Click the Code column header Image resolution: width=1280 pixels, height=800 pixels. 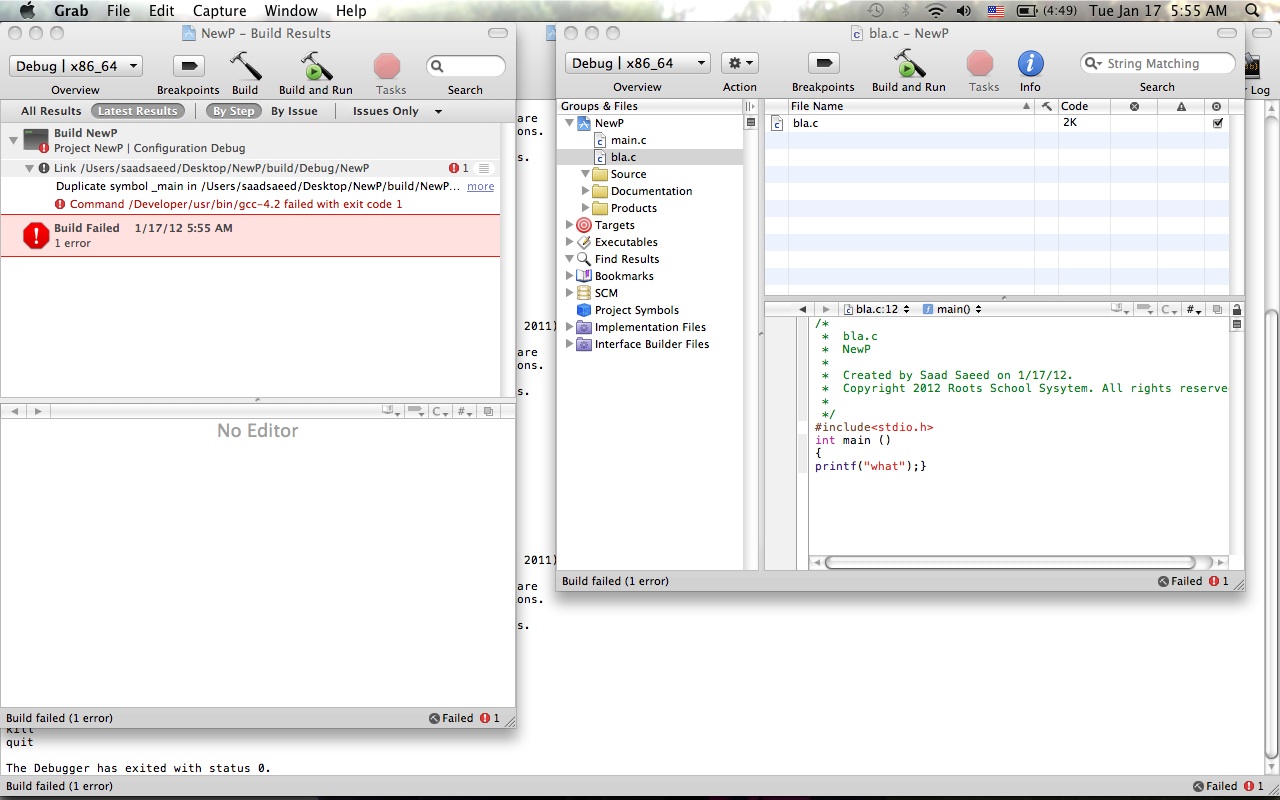click(x=1085, y=106)
